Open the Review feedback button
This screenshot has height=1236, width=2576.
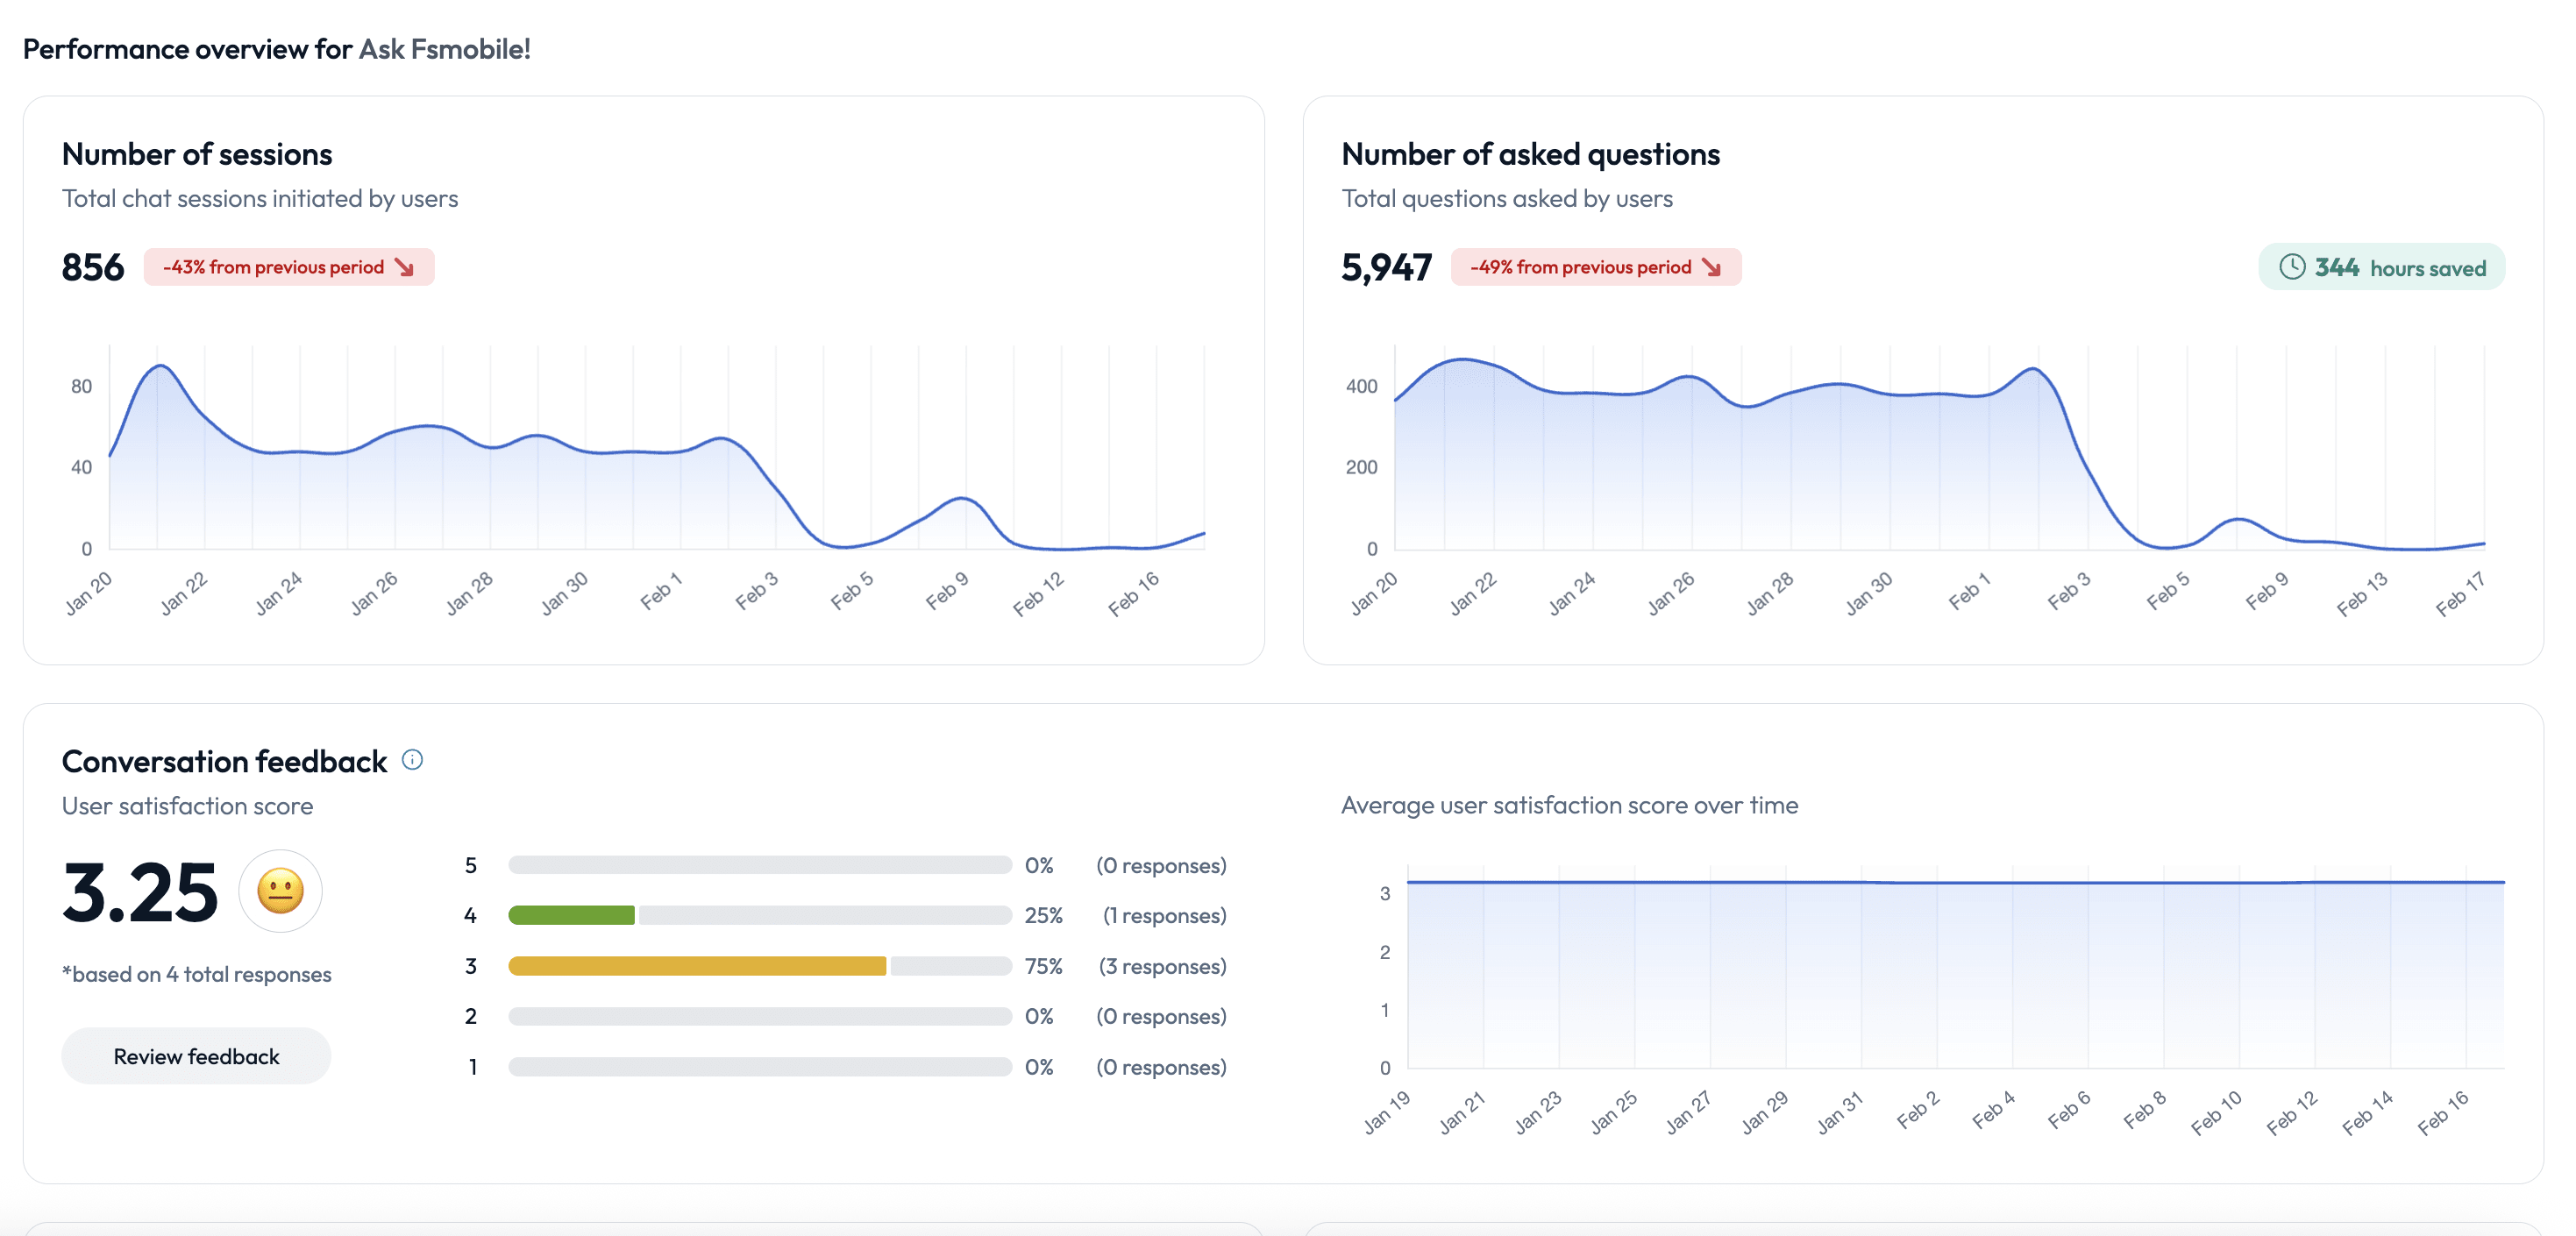point(196,1056)
